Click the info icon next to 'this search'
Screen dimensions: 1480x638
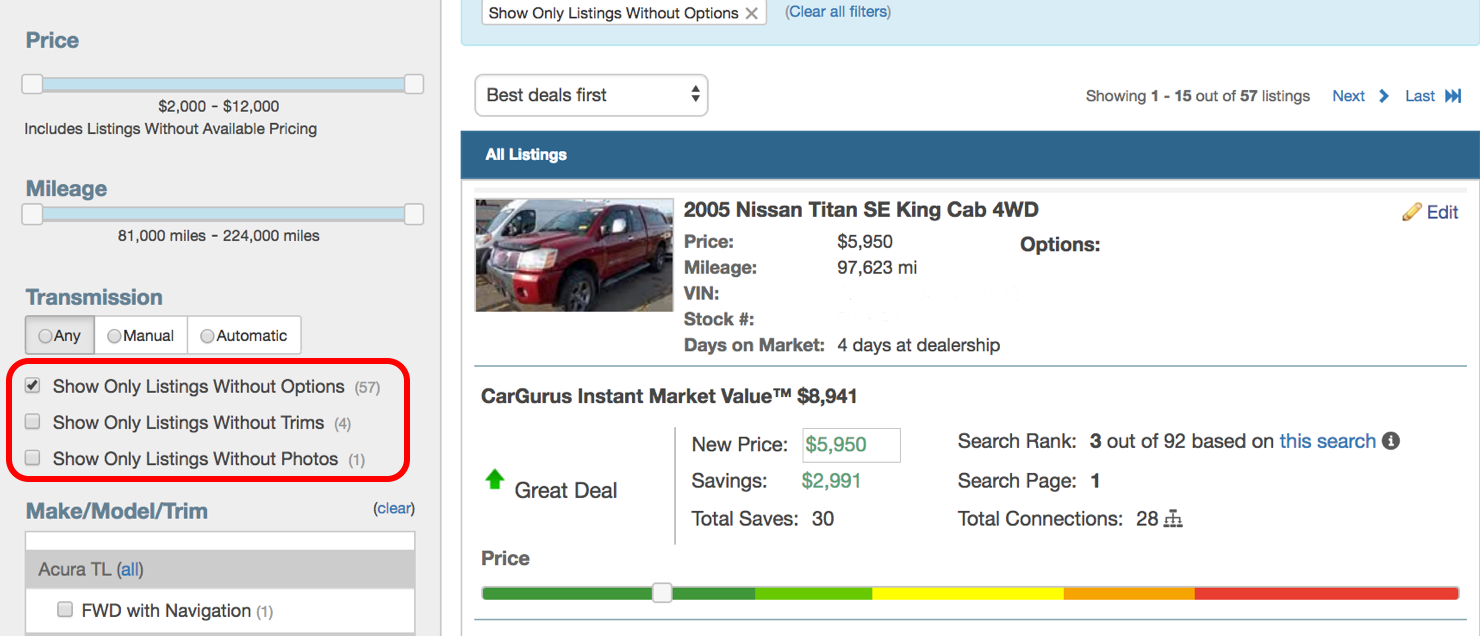click(x=1390, y=441)
